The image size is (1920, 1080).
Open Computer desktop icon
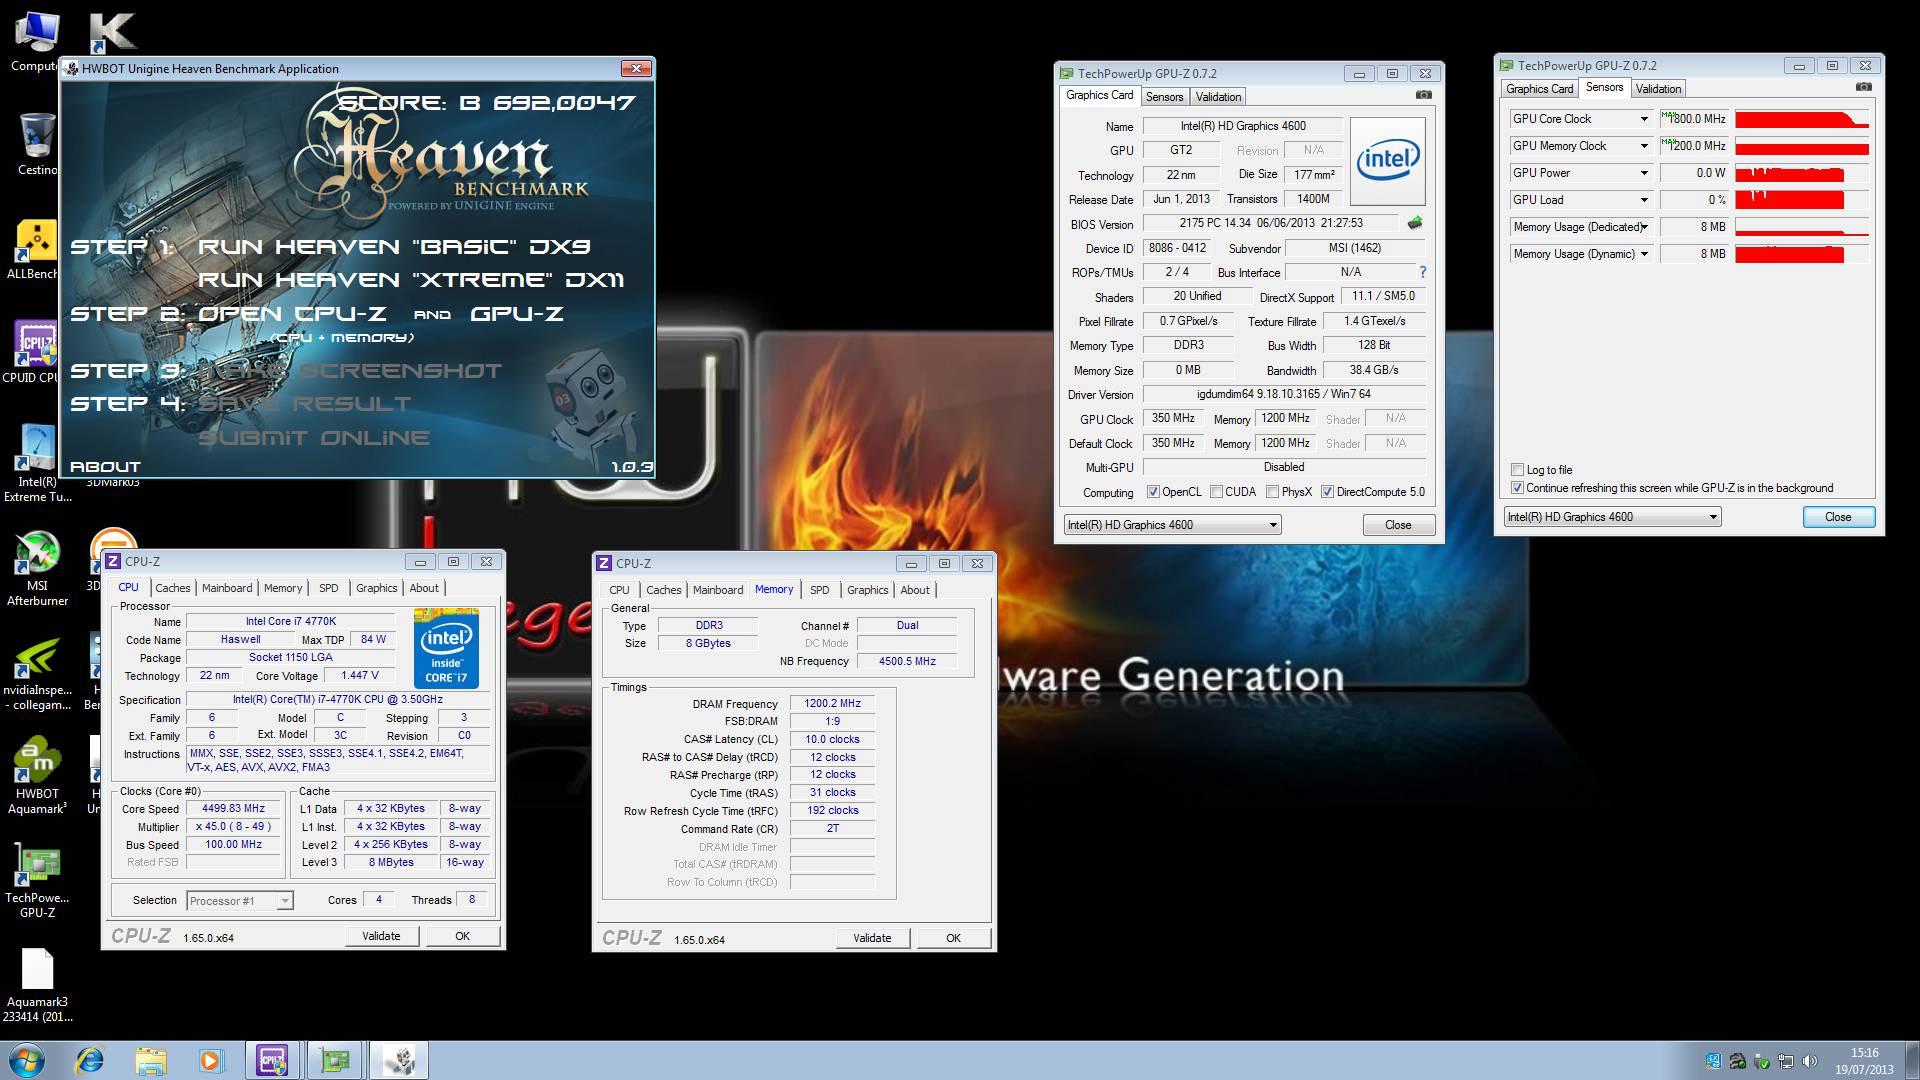(x=36, y=43)
